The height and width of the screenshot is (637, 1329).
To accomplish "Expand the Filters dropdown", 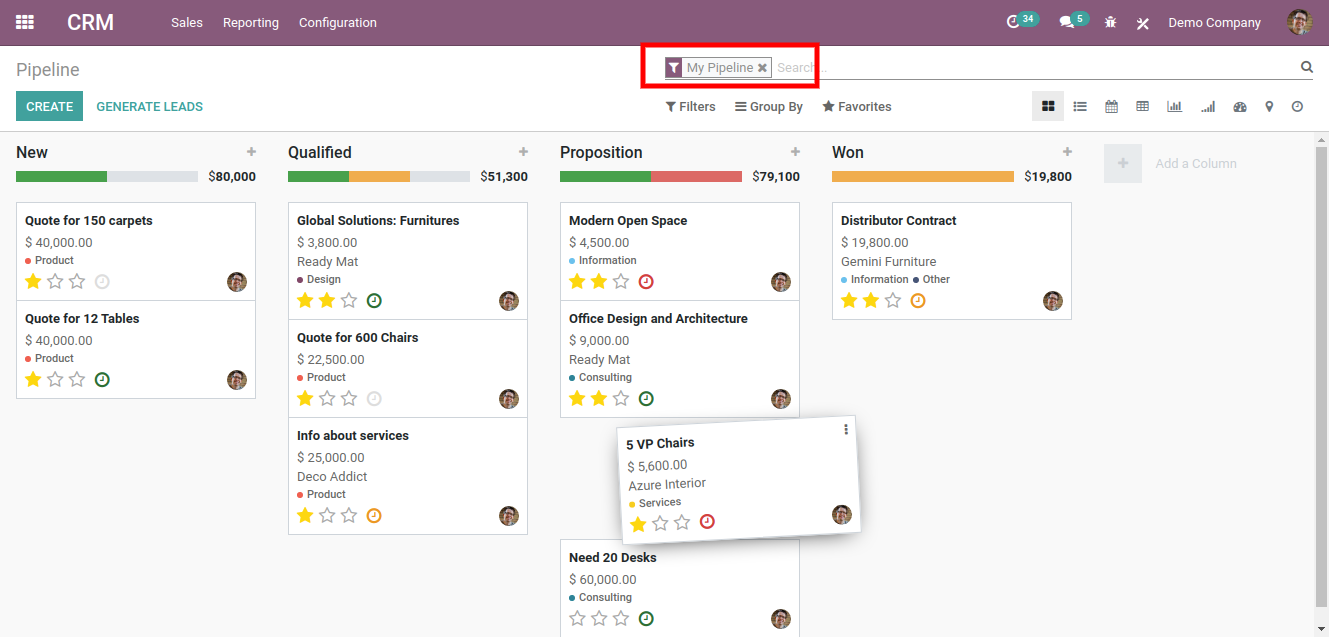I will click(690, 107).
